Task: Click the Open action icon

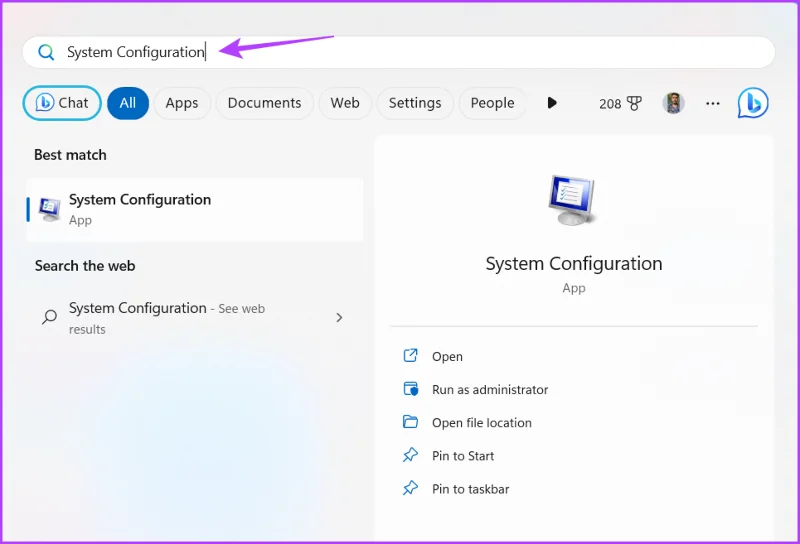Action: coord(411,355)
